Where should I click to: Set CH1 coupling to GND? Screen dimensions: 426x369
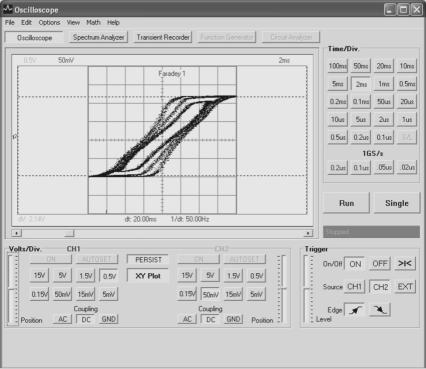tap(109, 319)
